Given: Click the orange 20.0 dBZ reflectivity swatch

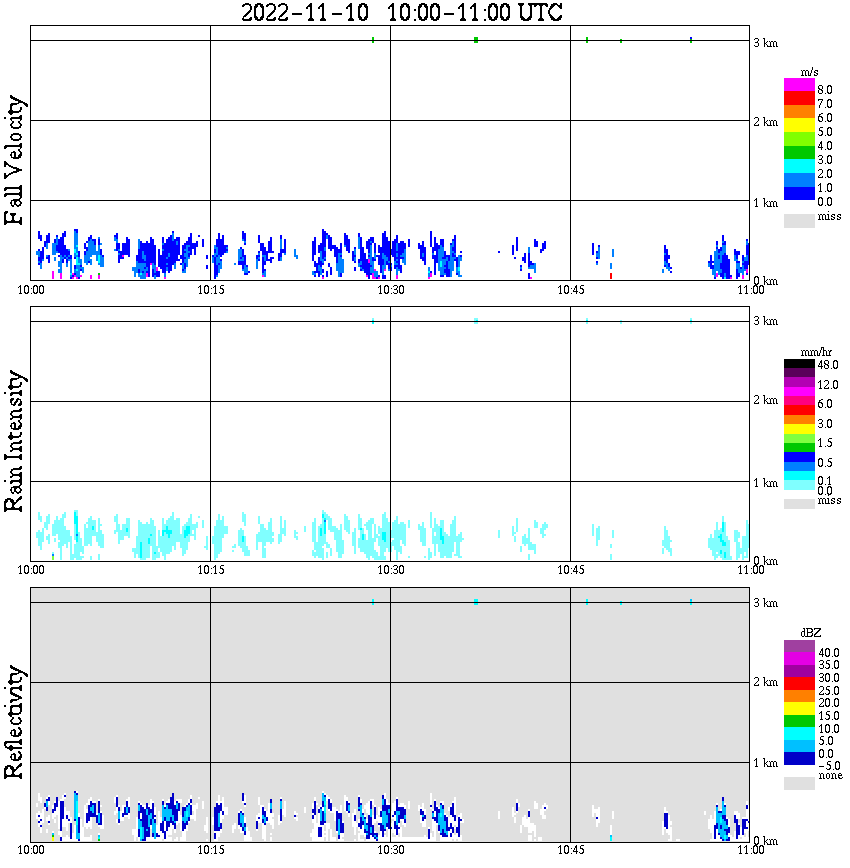Looking at the screenshot, I should click(x=799, y=696).
